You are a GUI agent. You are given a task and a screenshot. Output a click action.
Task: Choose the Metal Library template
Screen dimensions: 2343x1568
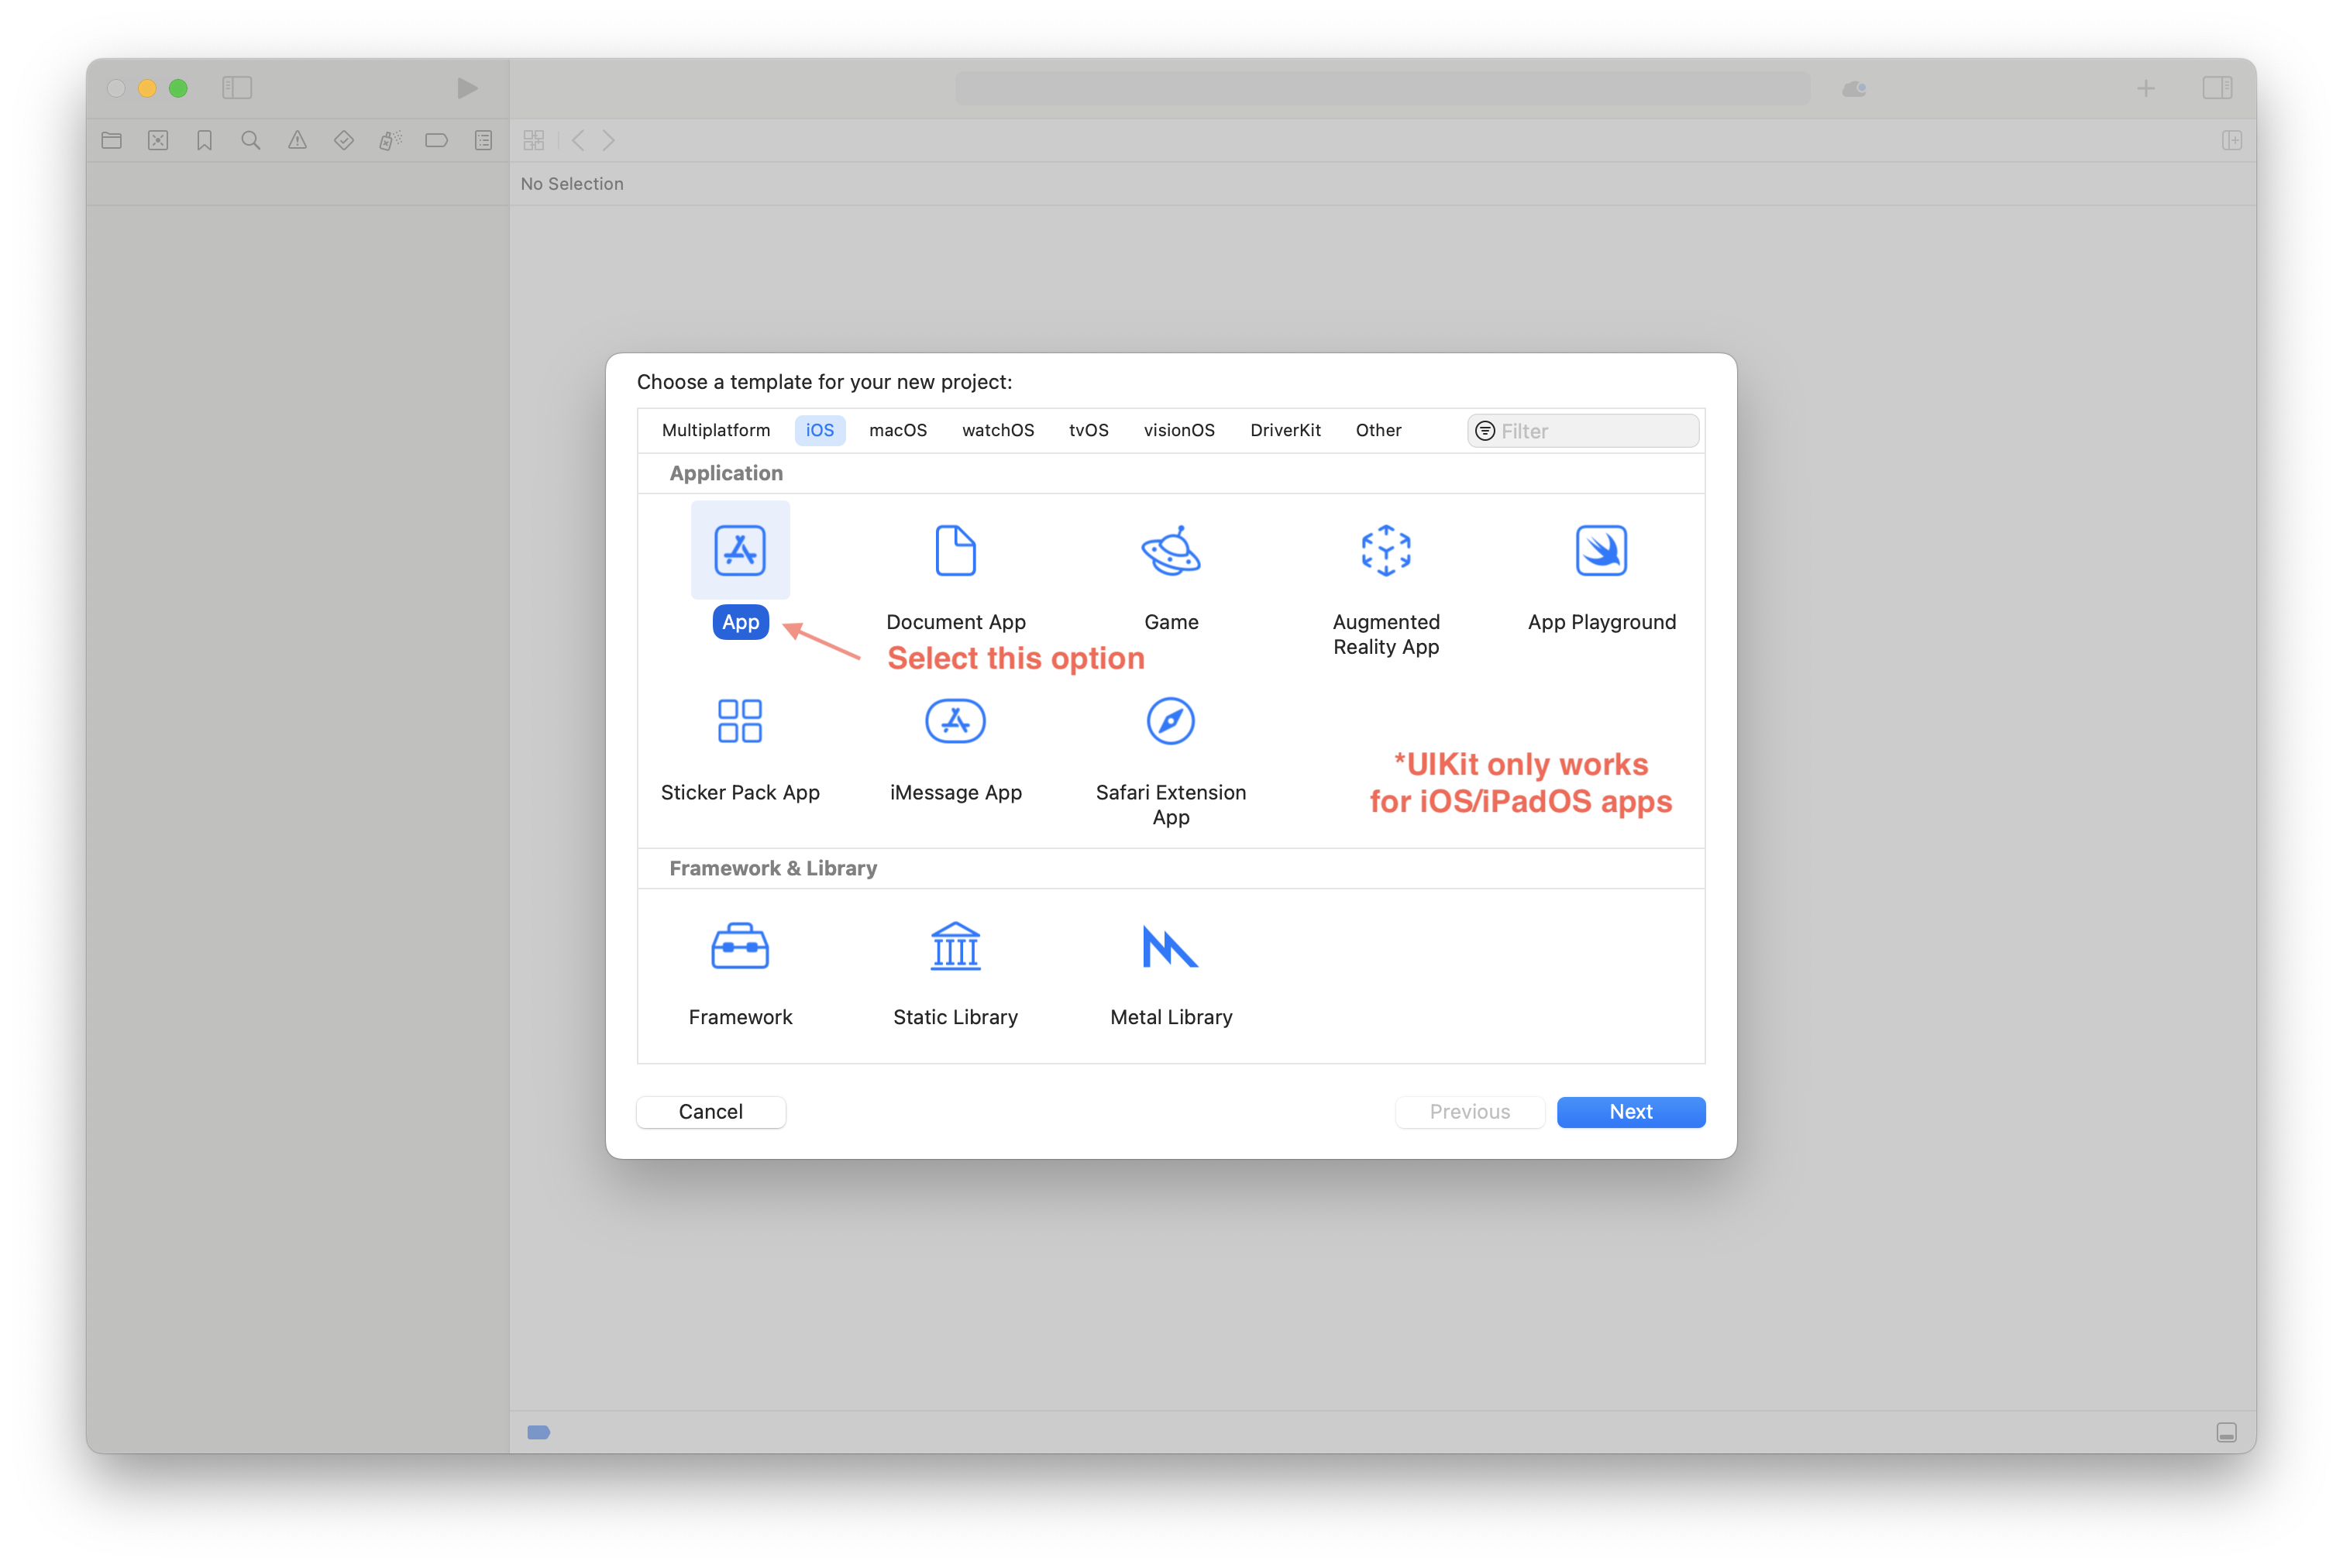[x=1170, y=946]
